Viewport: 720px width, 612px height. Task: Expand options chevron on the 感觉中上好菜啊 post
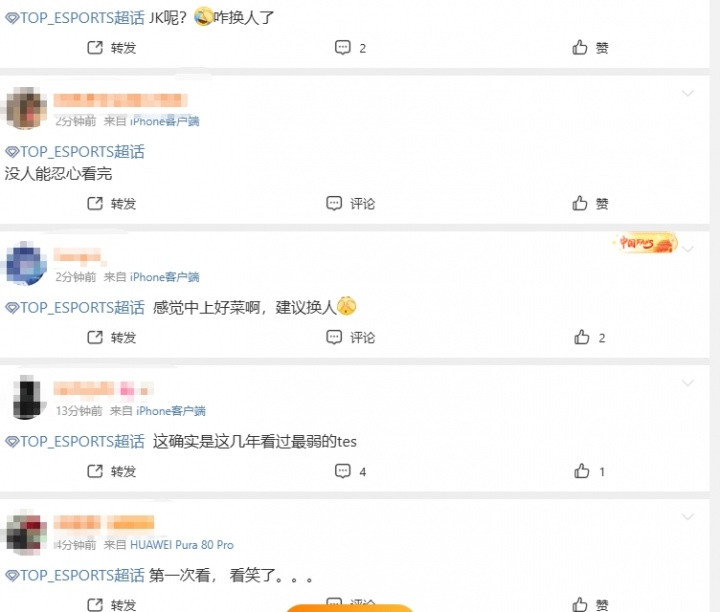tap(687, 249)
